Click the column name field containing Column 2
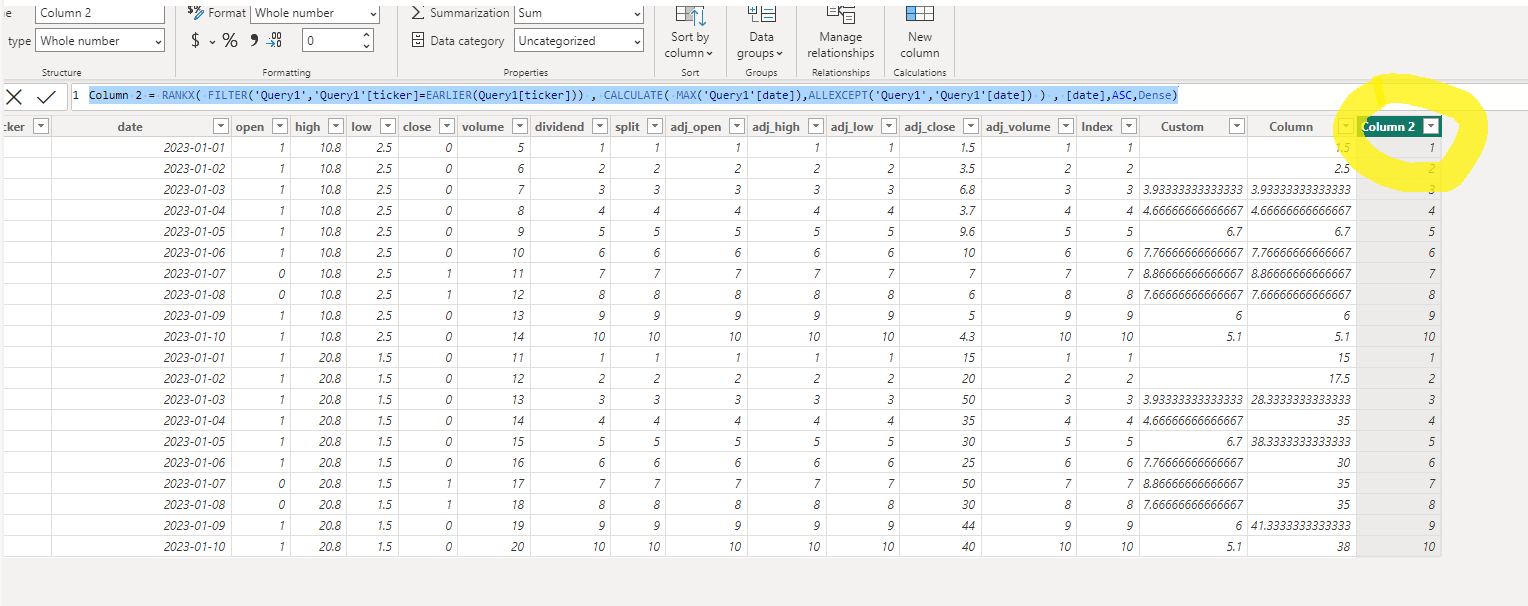Screen dimensions: 1528x606 pos(100,13)
